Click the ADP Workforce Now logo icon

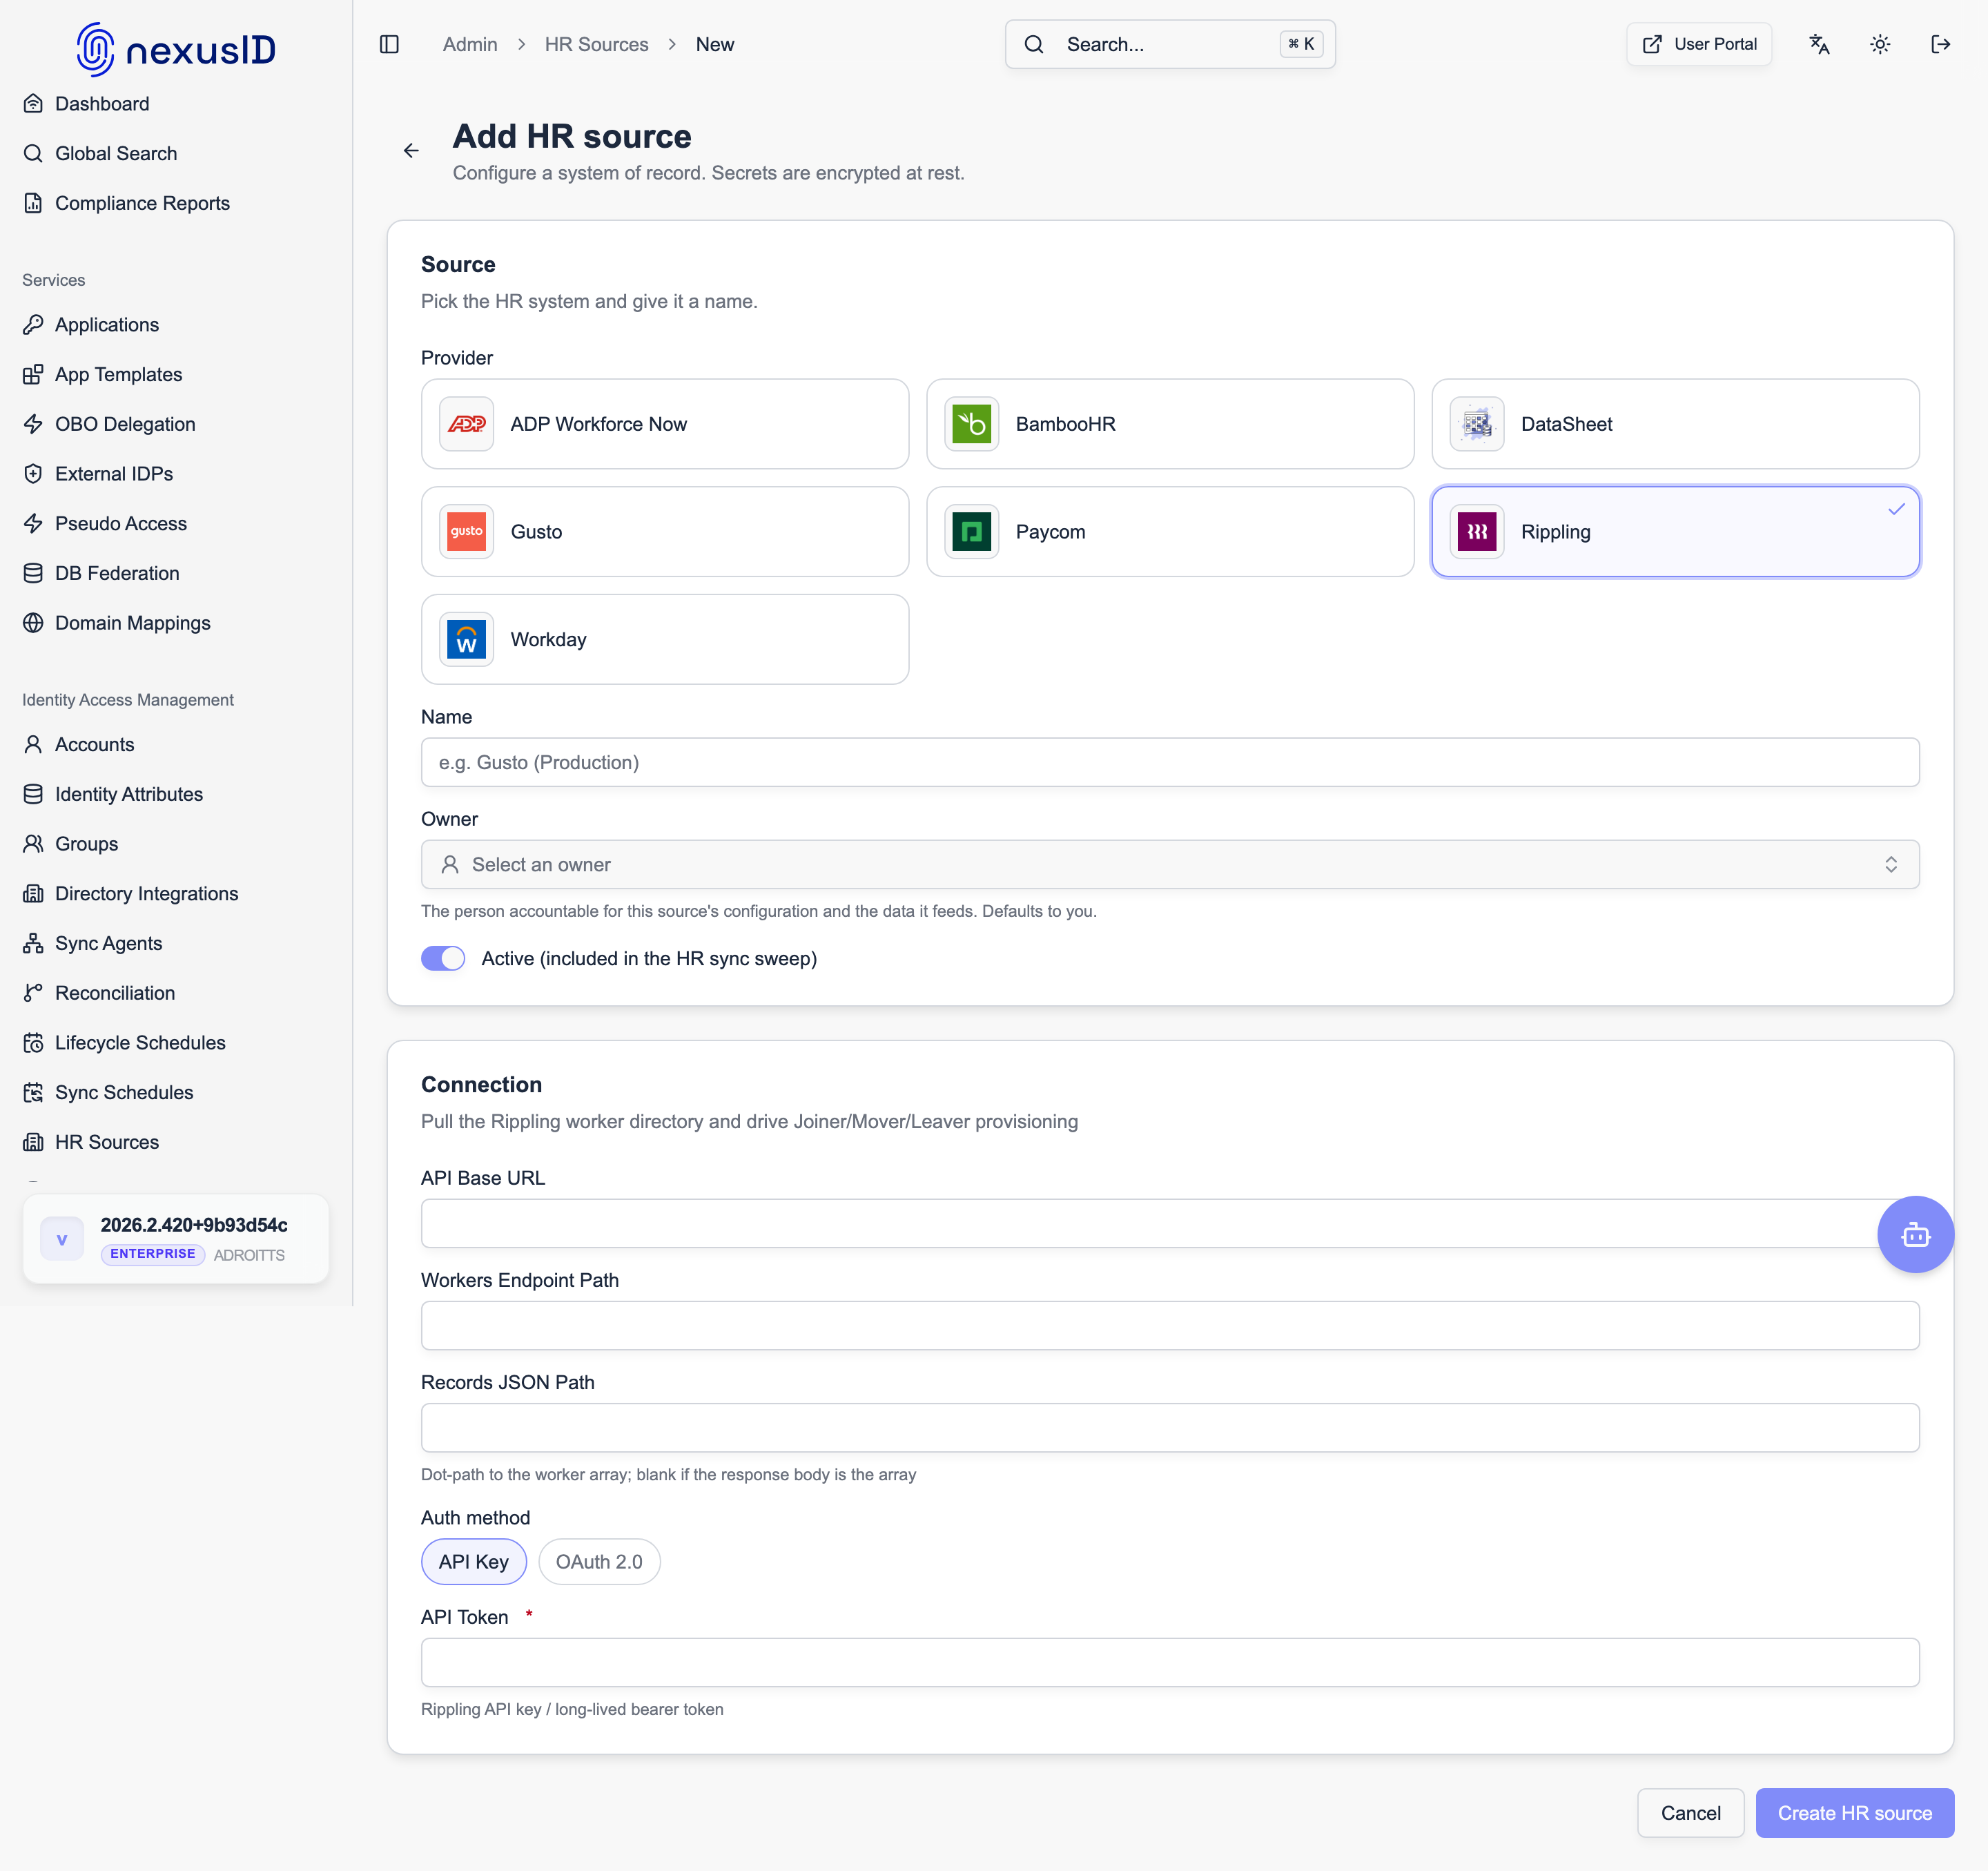(x=467, y=424)
